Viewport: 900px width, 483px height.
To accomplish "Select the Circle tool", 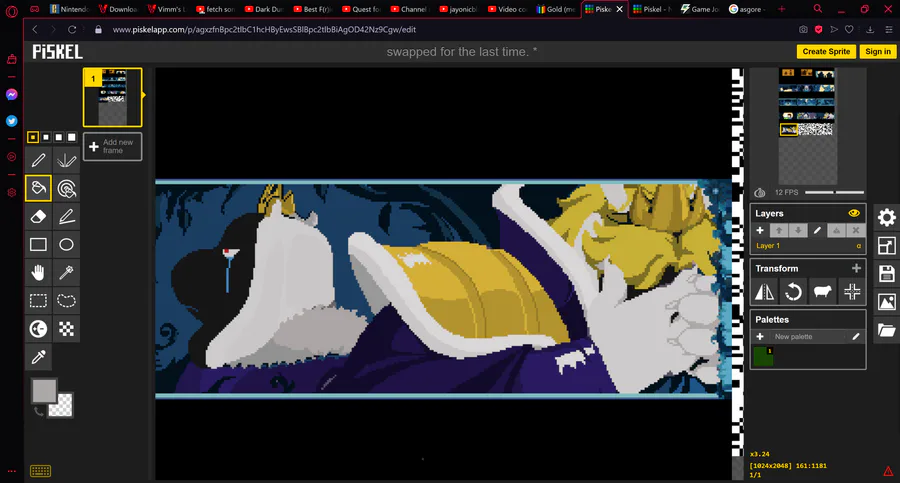I will (66, 245).
